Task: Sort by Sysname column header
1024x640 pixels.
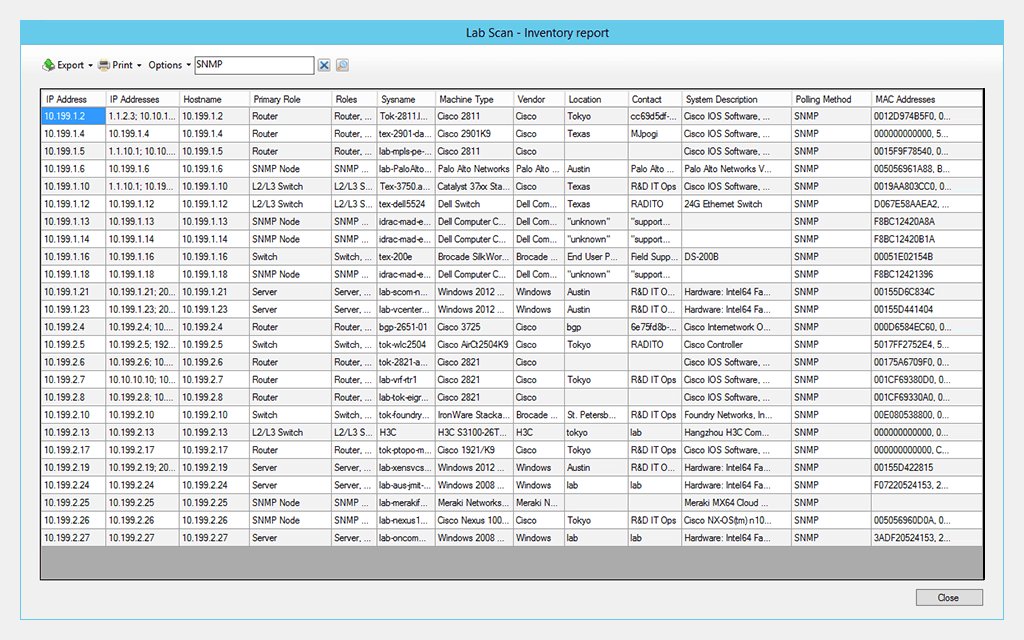Action: coord(406,99)
